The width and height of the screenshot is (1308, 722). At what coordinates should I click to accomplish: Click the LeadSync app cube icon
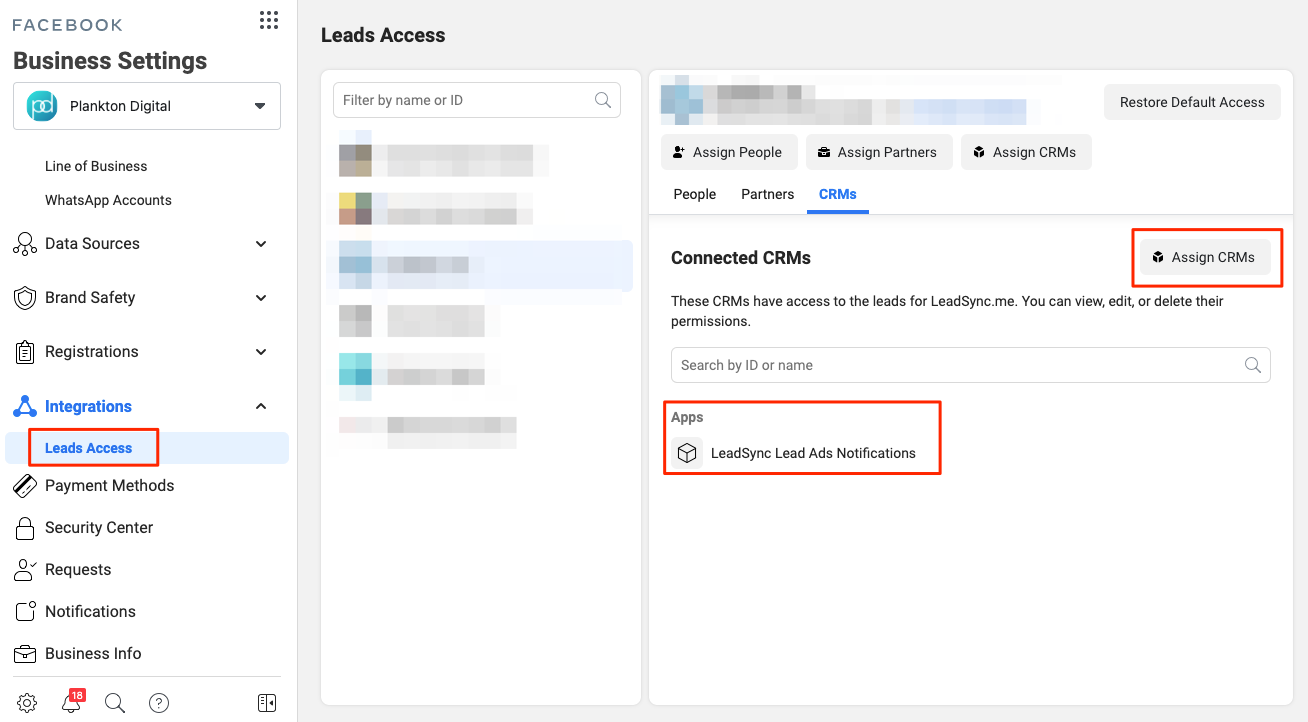coord(687,453)
